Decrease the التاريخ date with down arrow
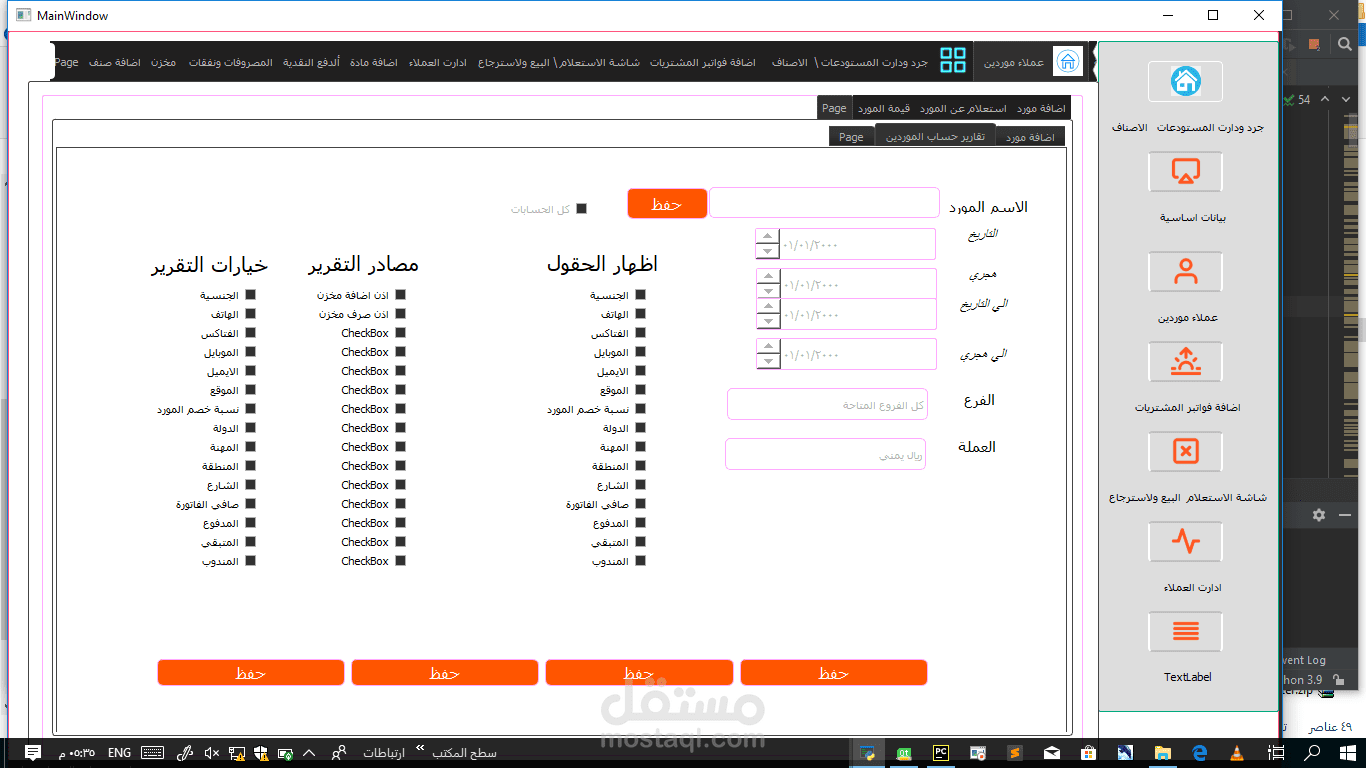 (768, 251)
